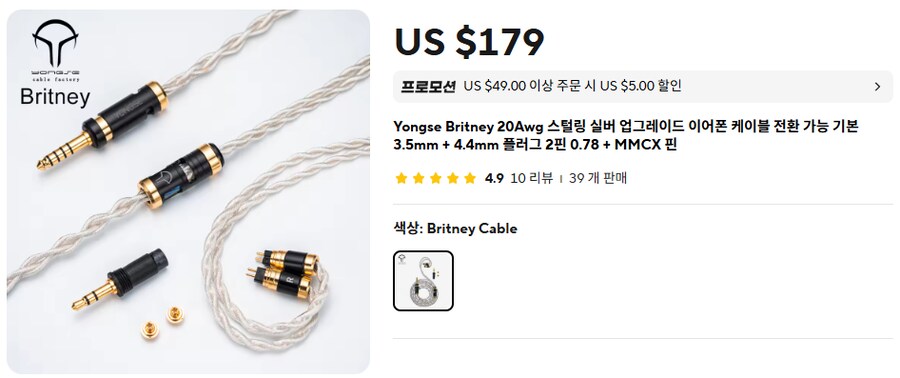The image size is (900, 378).
Task: Expand the promotion banner chevron arrow
Action: pyautogui.click(x=877, y=87)
